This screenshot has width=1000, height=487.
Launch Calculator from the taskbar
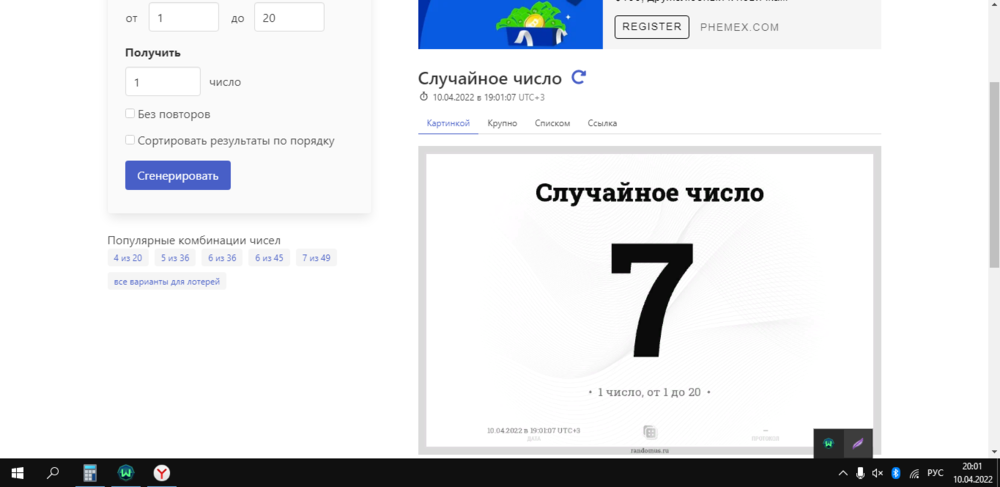click(90, 473)
